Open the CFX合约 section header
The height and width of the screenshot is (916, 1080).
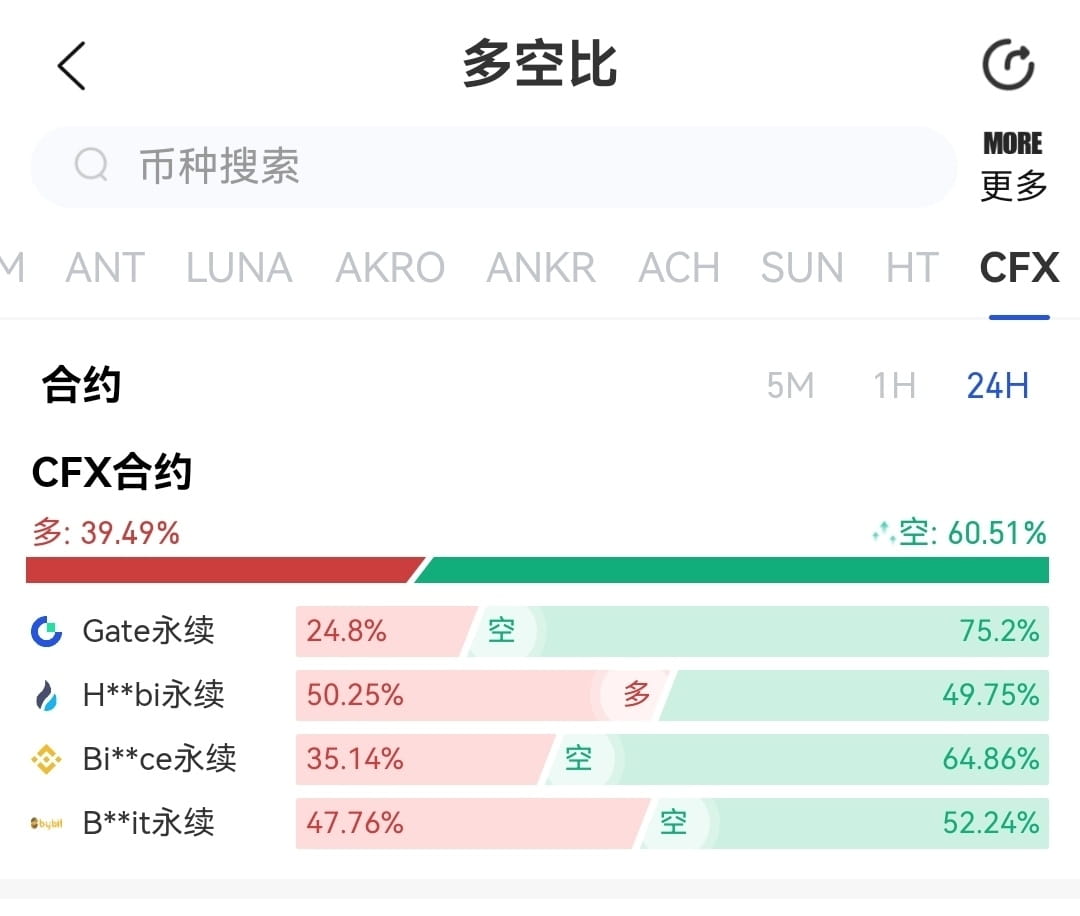(111, 472)
